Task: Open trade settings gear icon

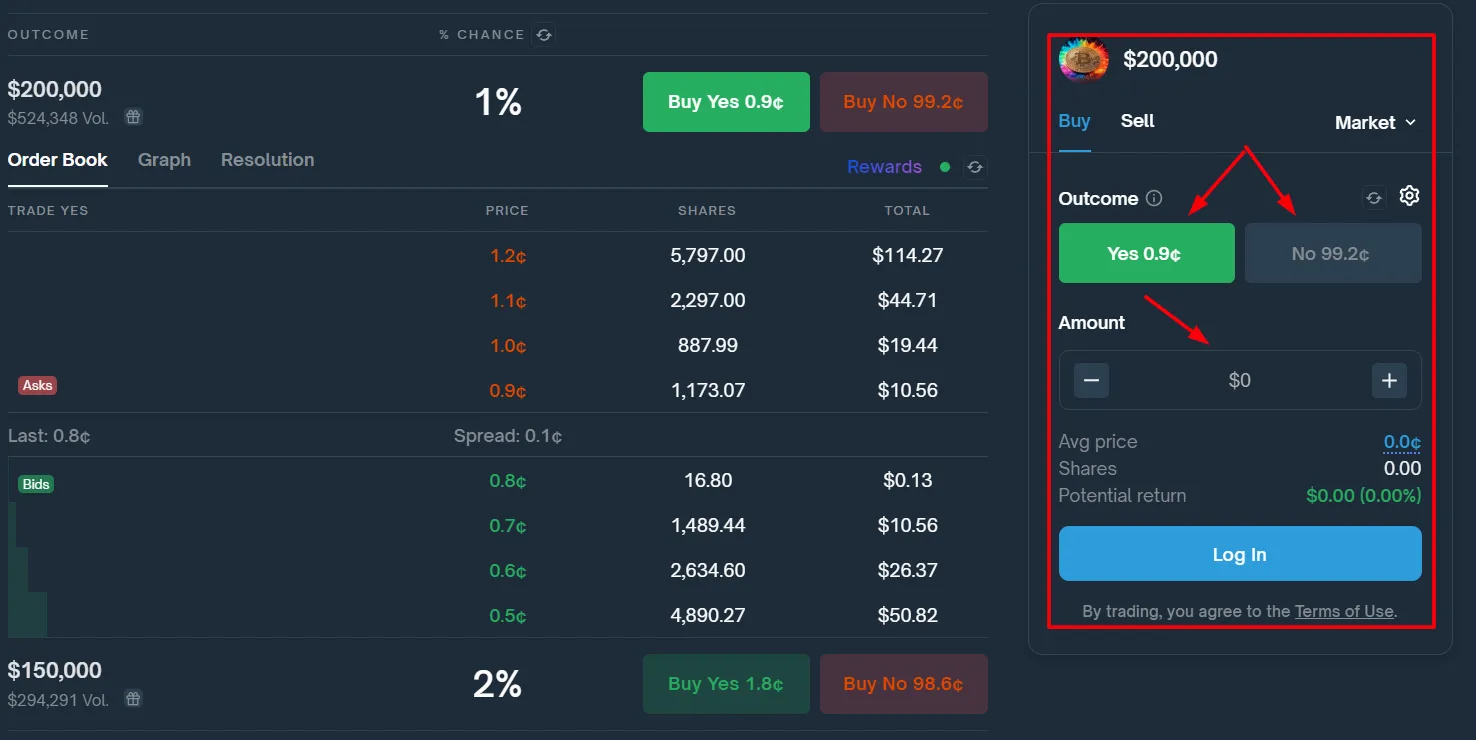Action: tap(1409, 196)
